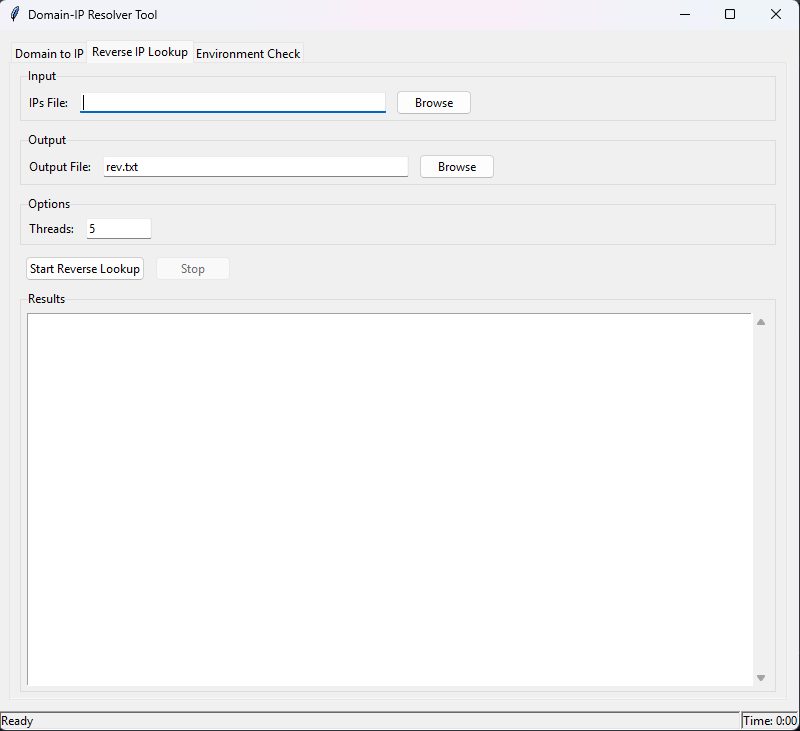Click the Results scrollbar up arrow
Image resolution: width=800 pixels, height=731 pixels.
pyautogui.click(x=761, y=322)
